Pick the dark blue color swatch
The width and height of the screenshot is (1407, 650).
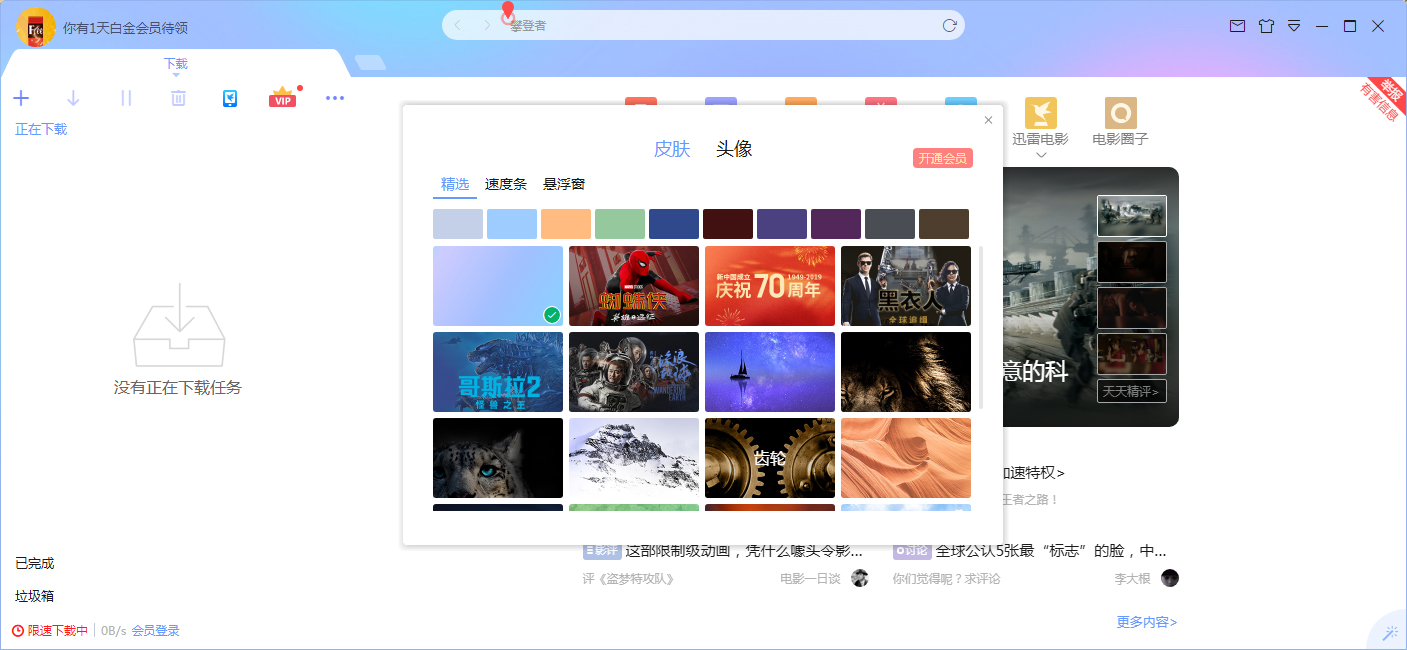point(674,223)
